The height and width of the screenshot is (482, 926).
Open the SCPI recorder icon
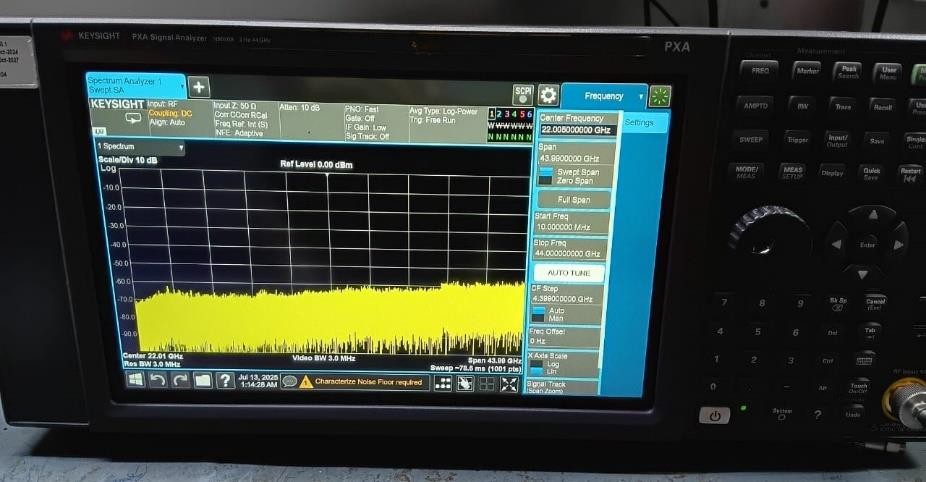(x=523, y=94)
